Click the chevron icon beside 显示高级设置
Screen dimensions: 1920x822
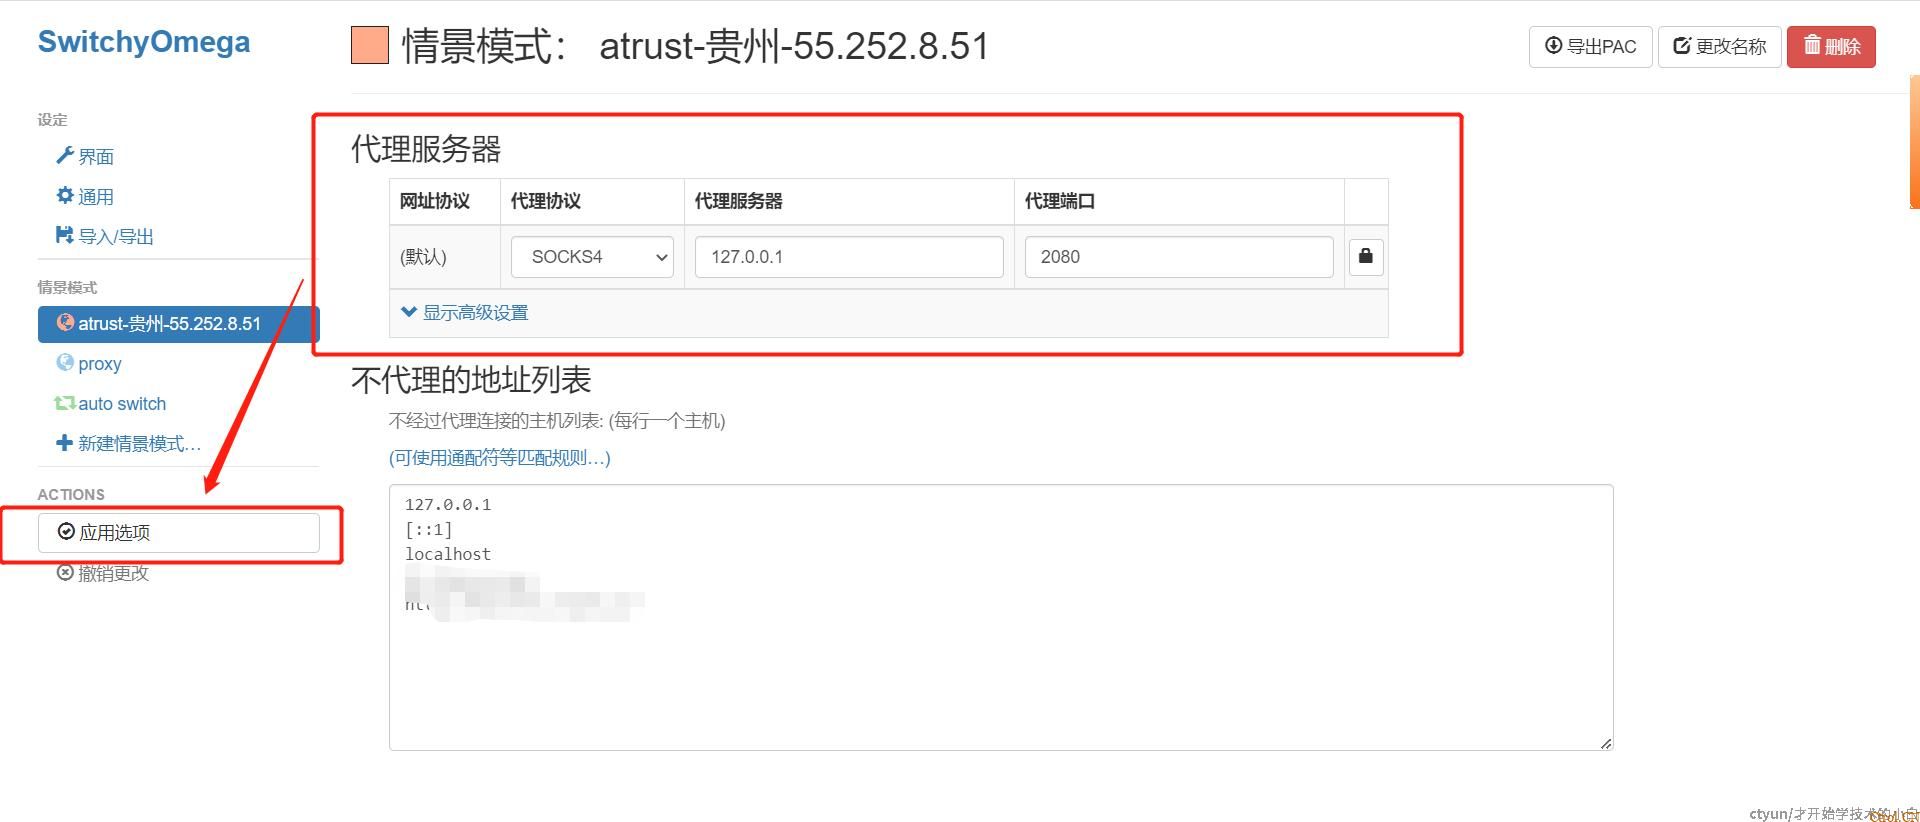[x=408, y=312]
